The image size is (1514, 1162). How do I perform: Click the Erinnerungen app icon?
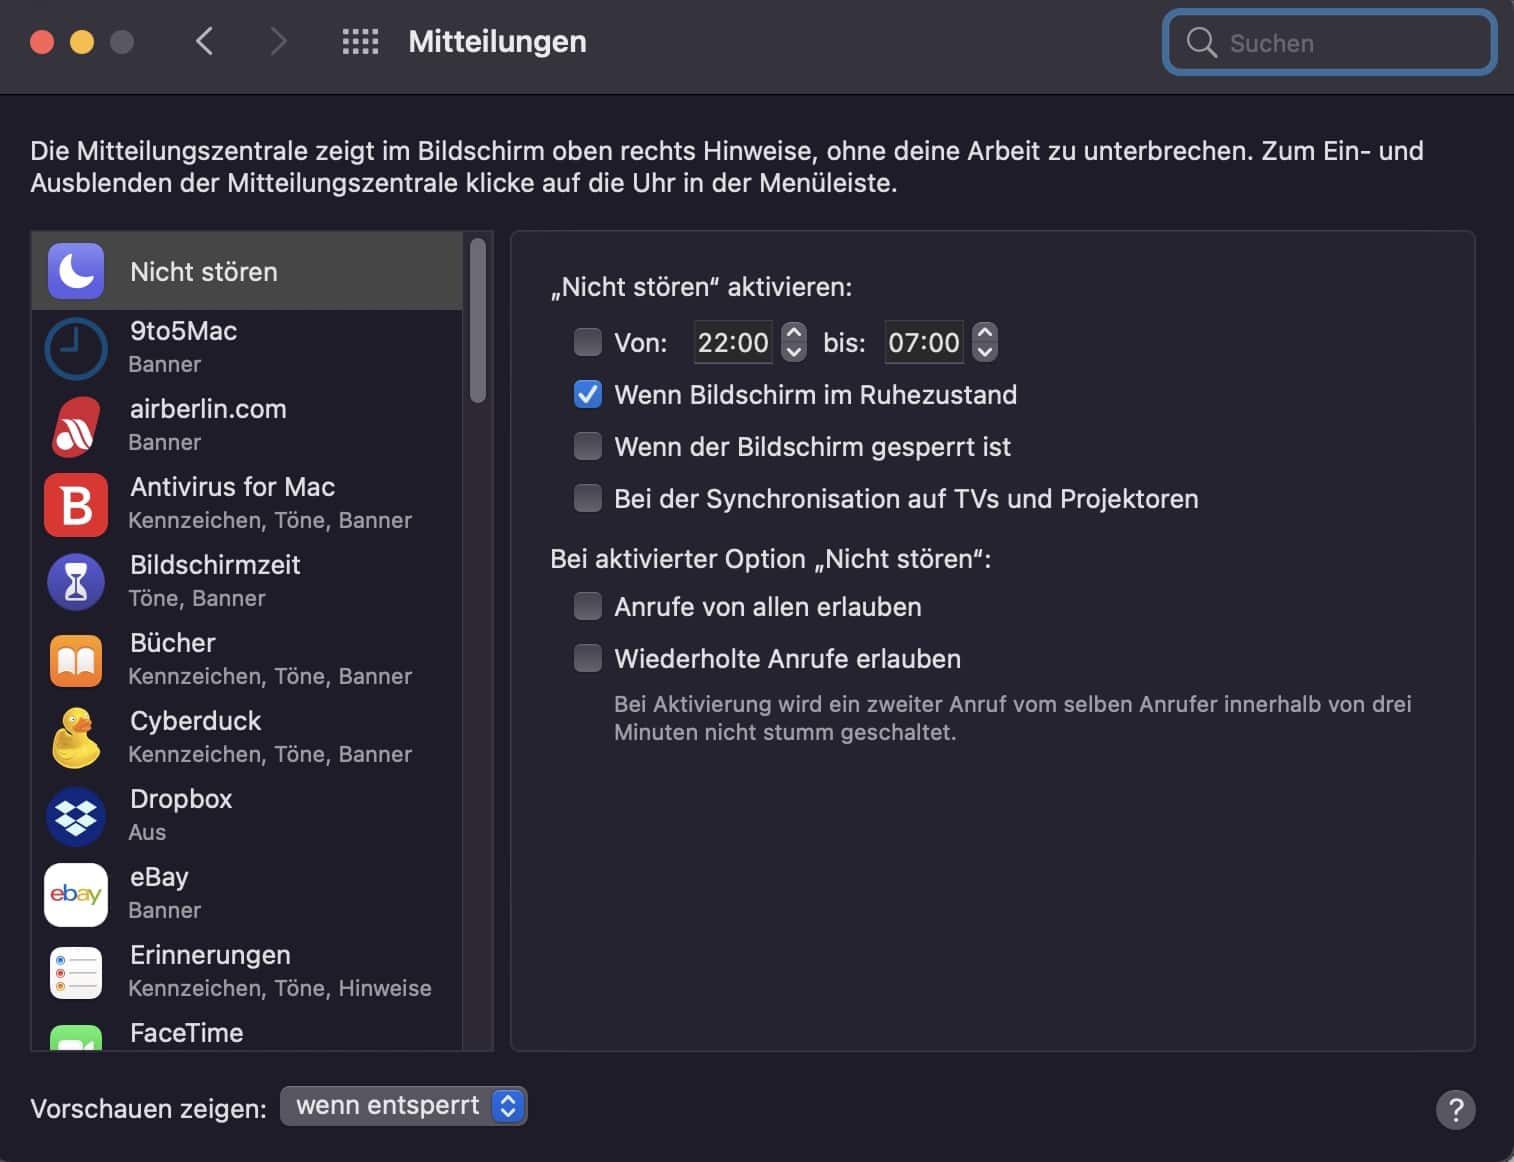pyautogui.click(x=76, y=973)
